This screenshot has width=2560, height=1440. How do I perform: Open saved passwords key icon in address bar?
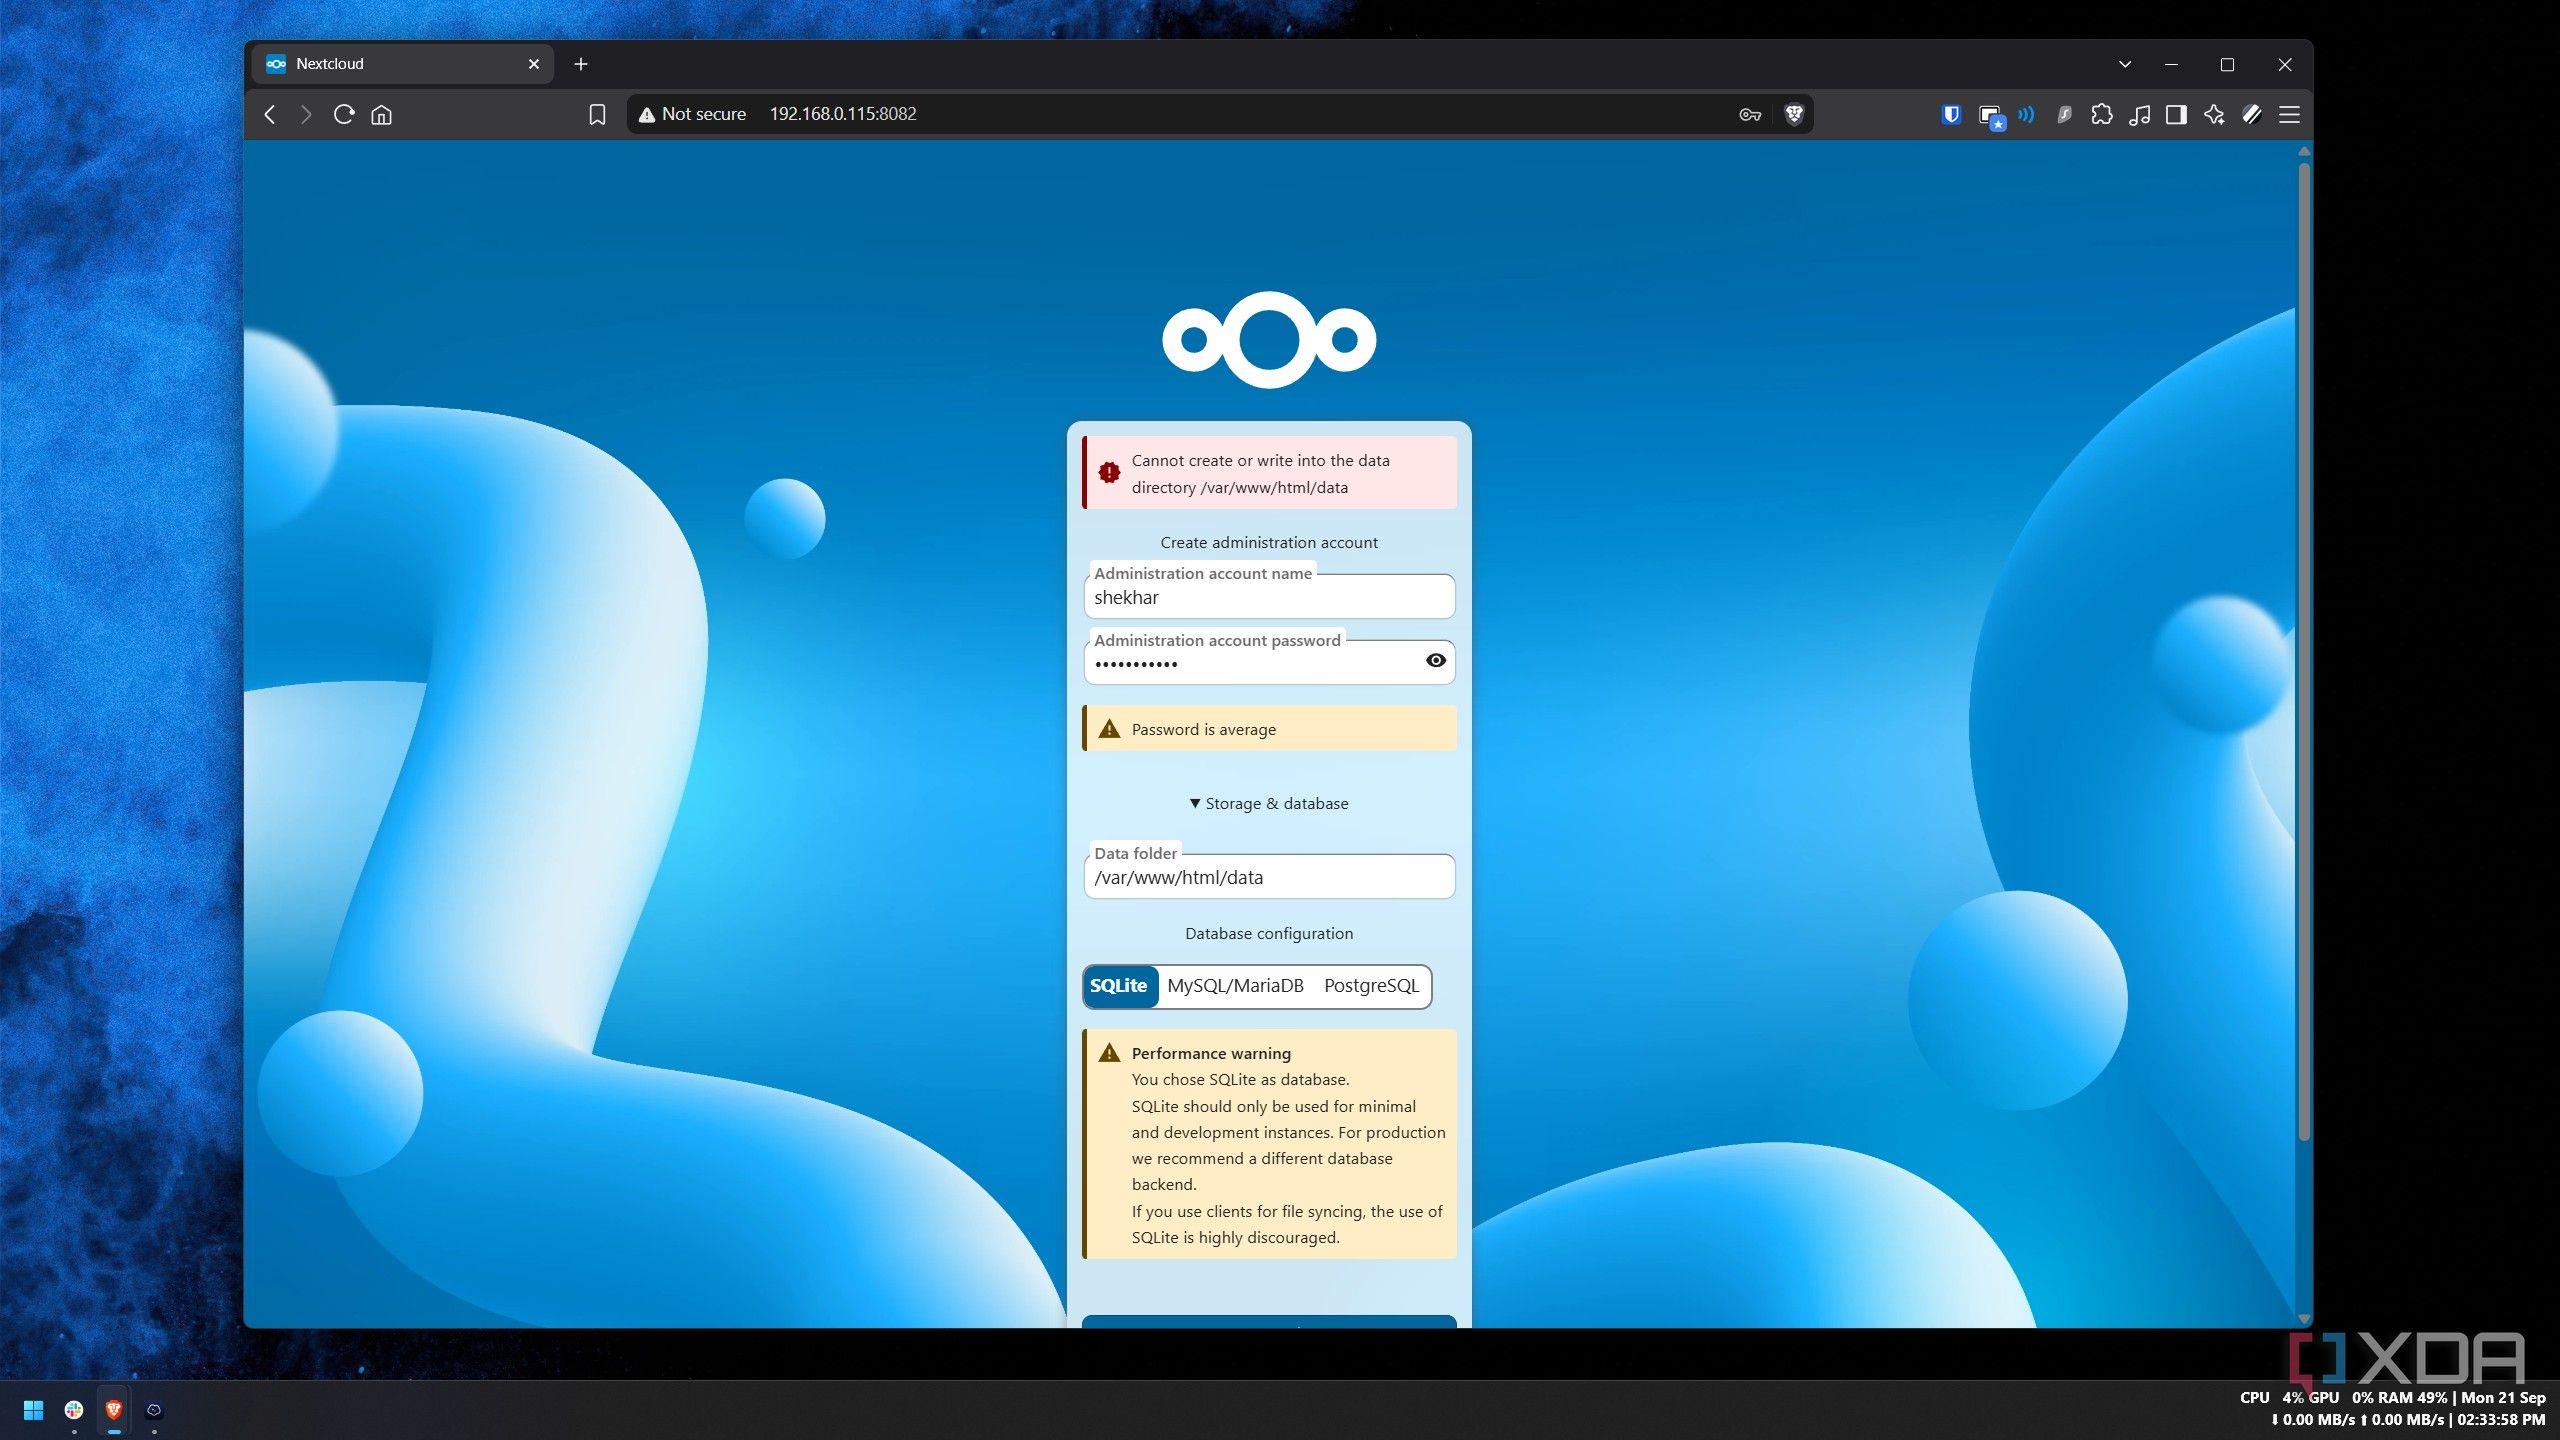[1749, 114]
